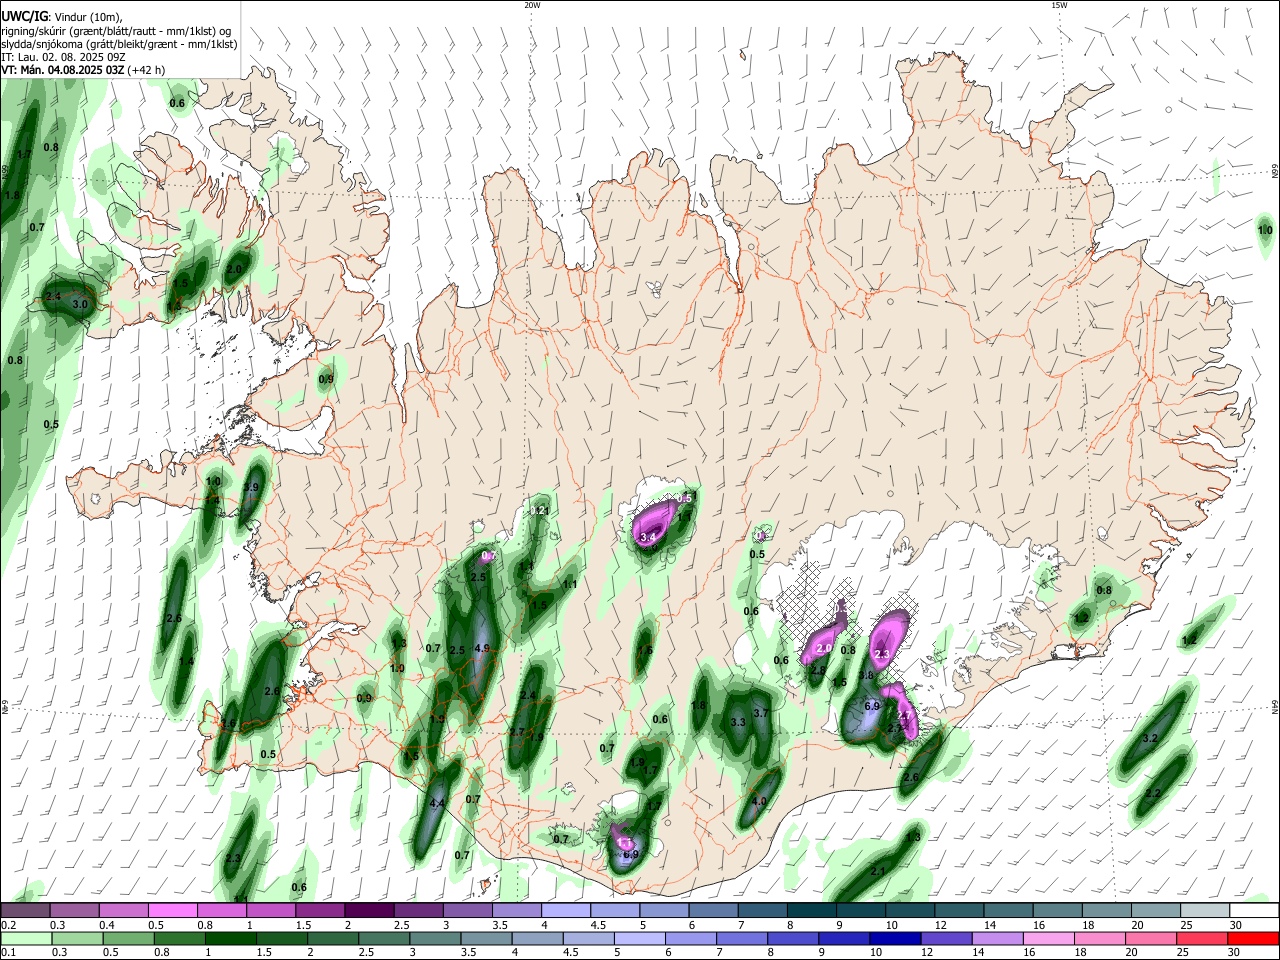Click the '20W' longitude label
Screen dimensions: 1280x960
point(532,5)
